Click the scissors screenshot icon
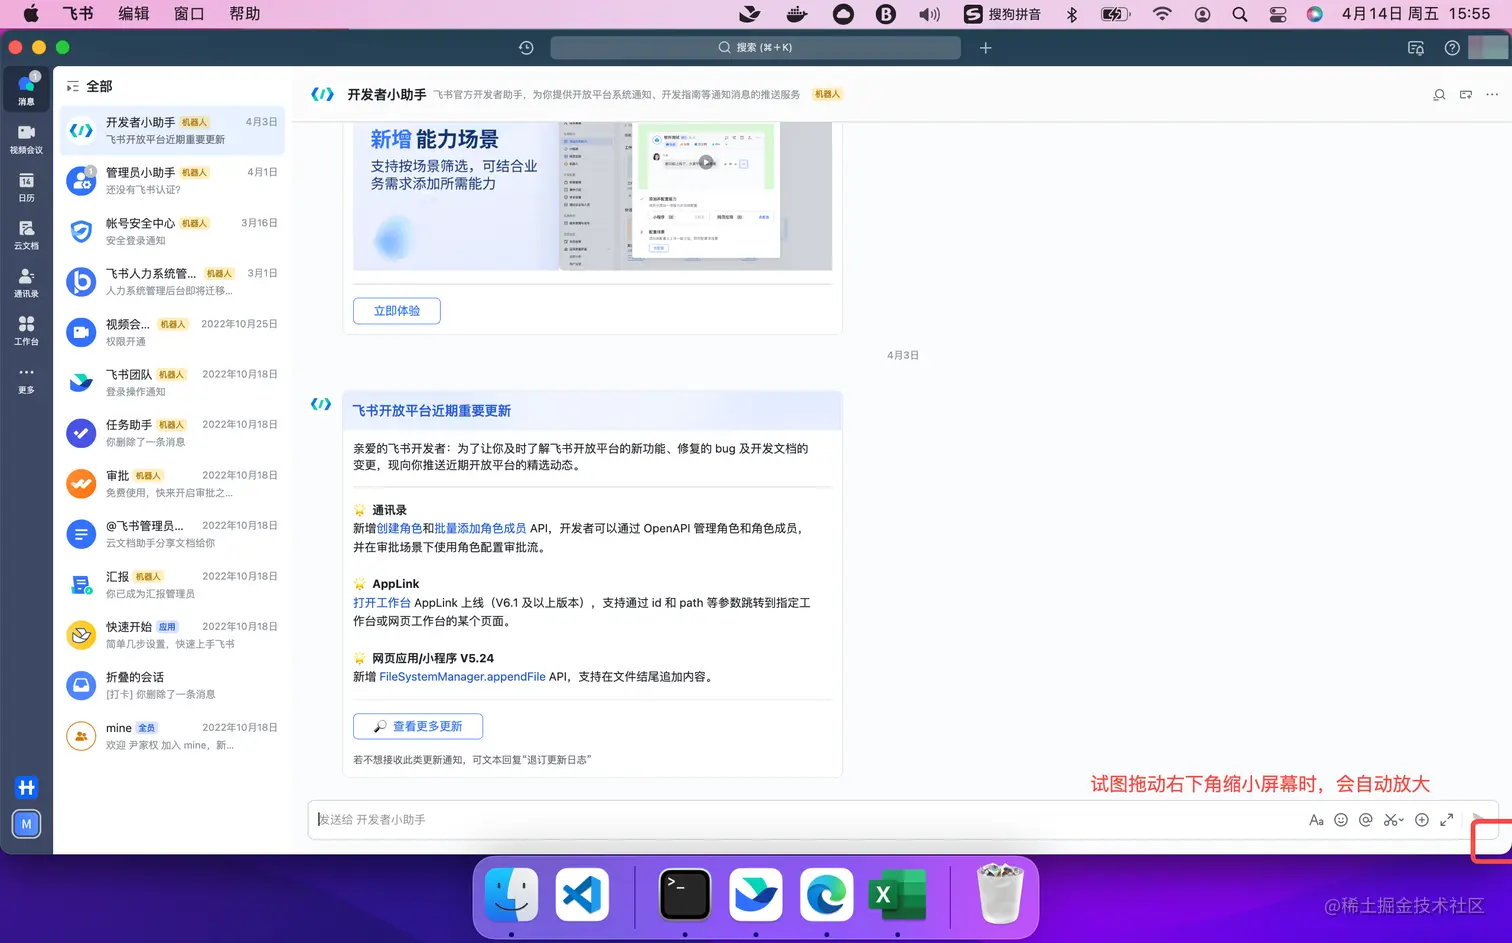 click(1390, 820)
